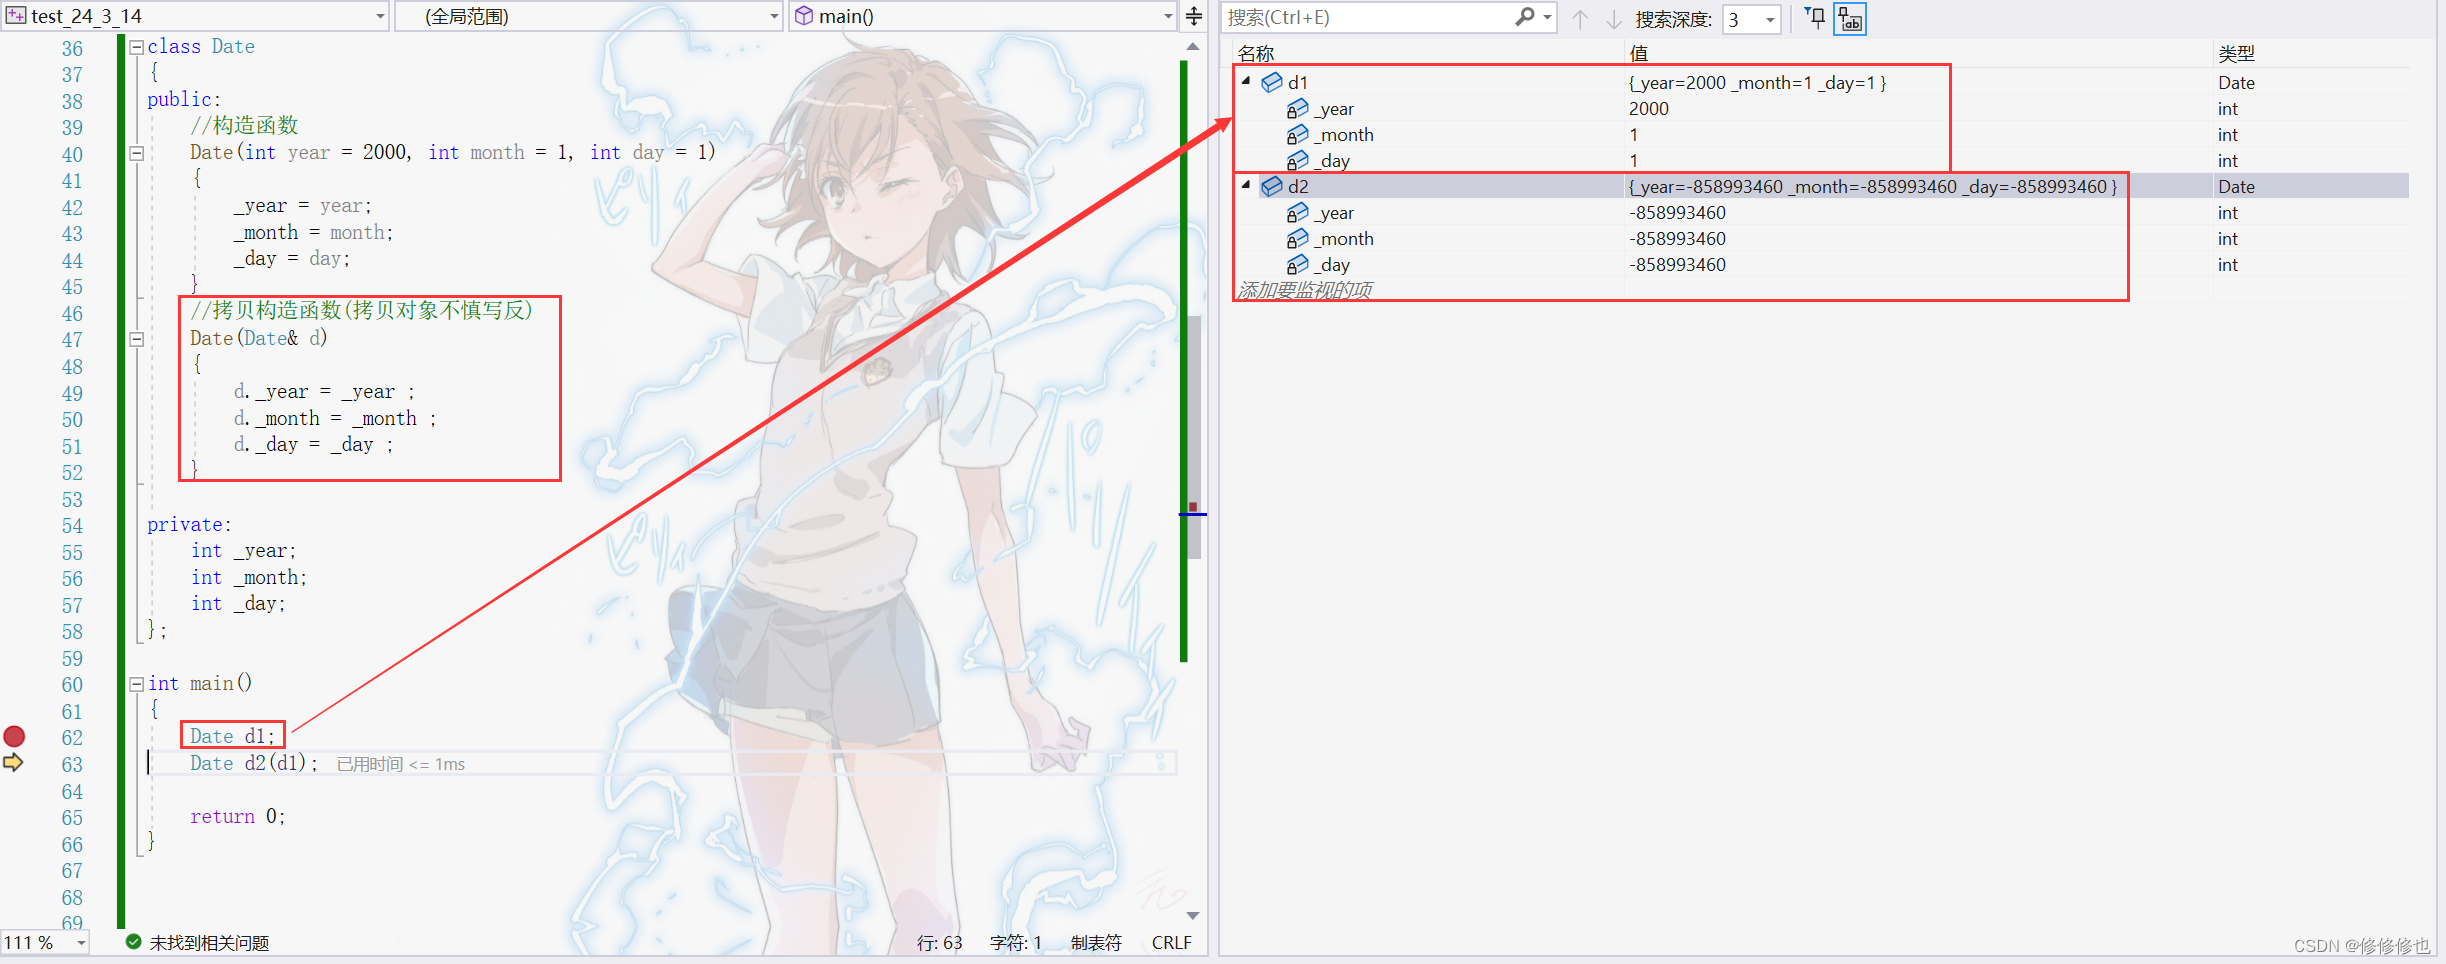Viewport: 2446px width, 964px height.
Task: Collapse the class Date code block
Action: (137, 46)
